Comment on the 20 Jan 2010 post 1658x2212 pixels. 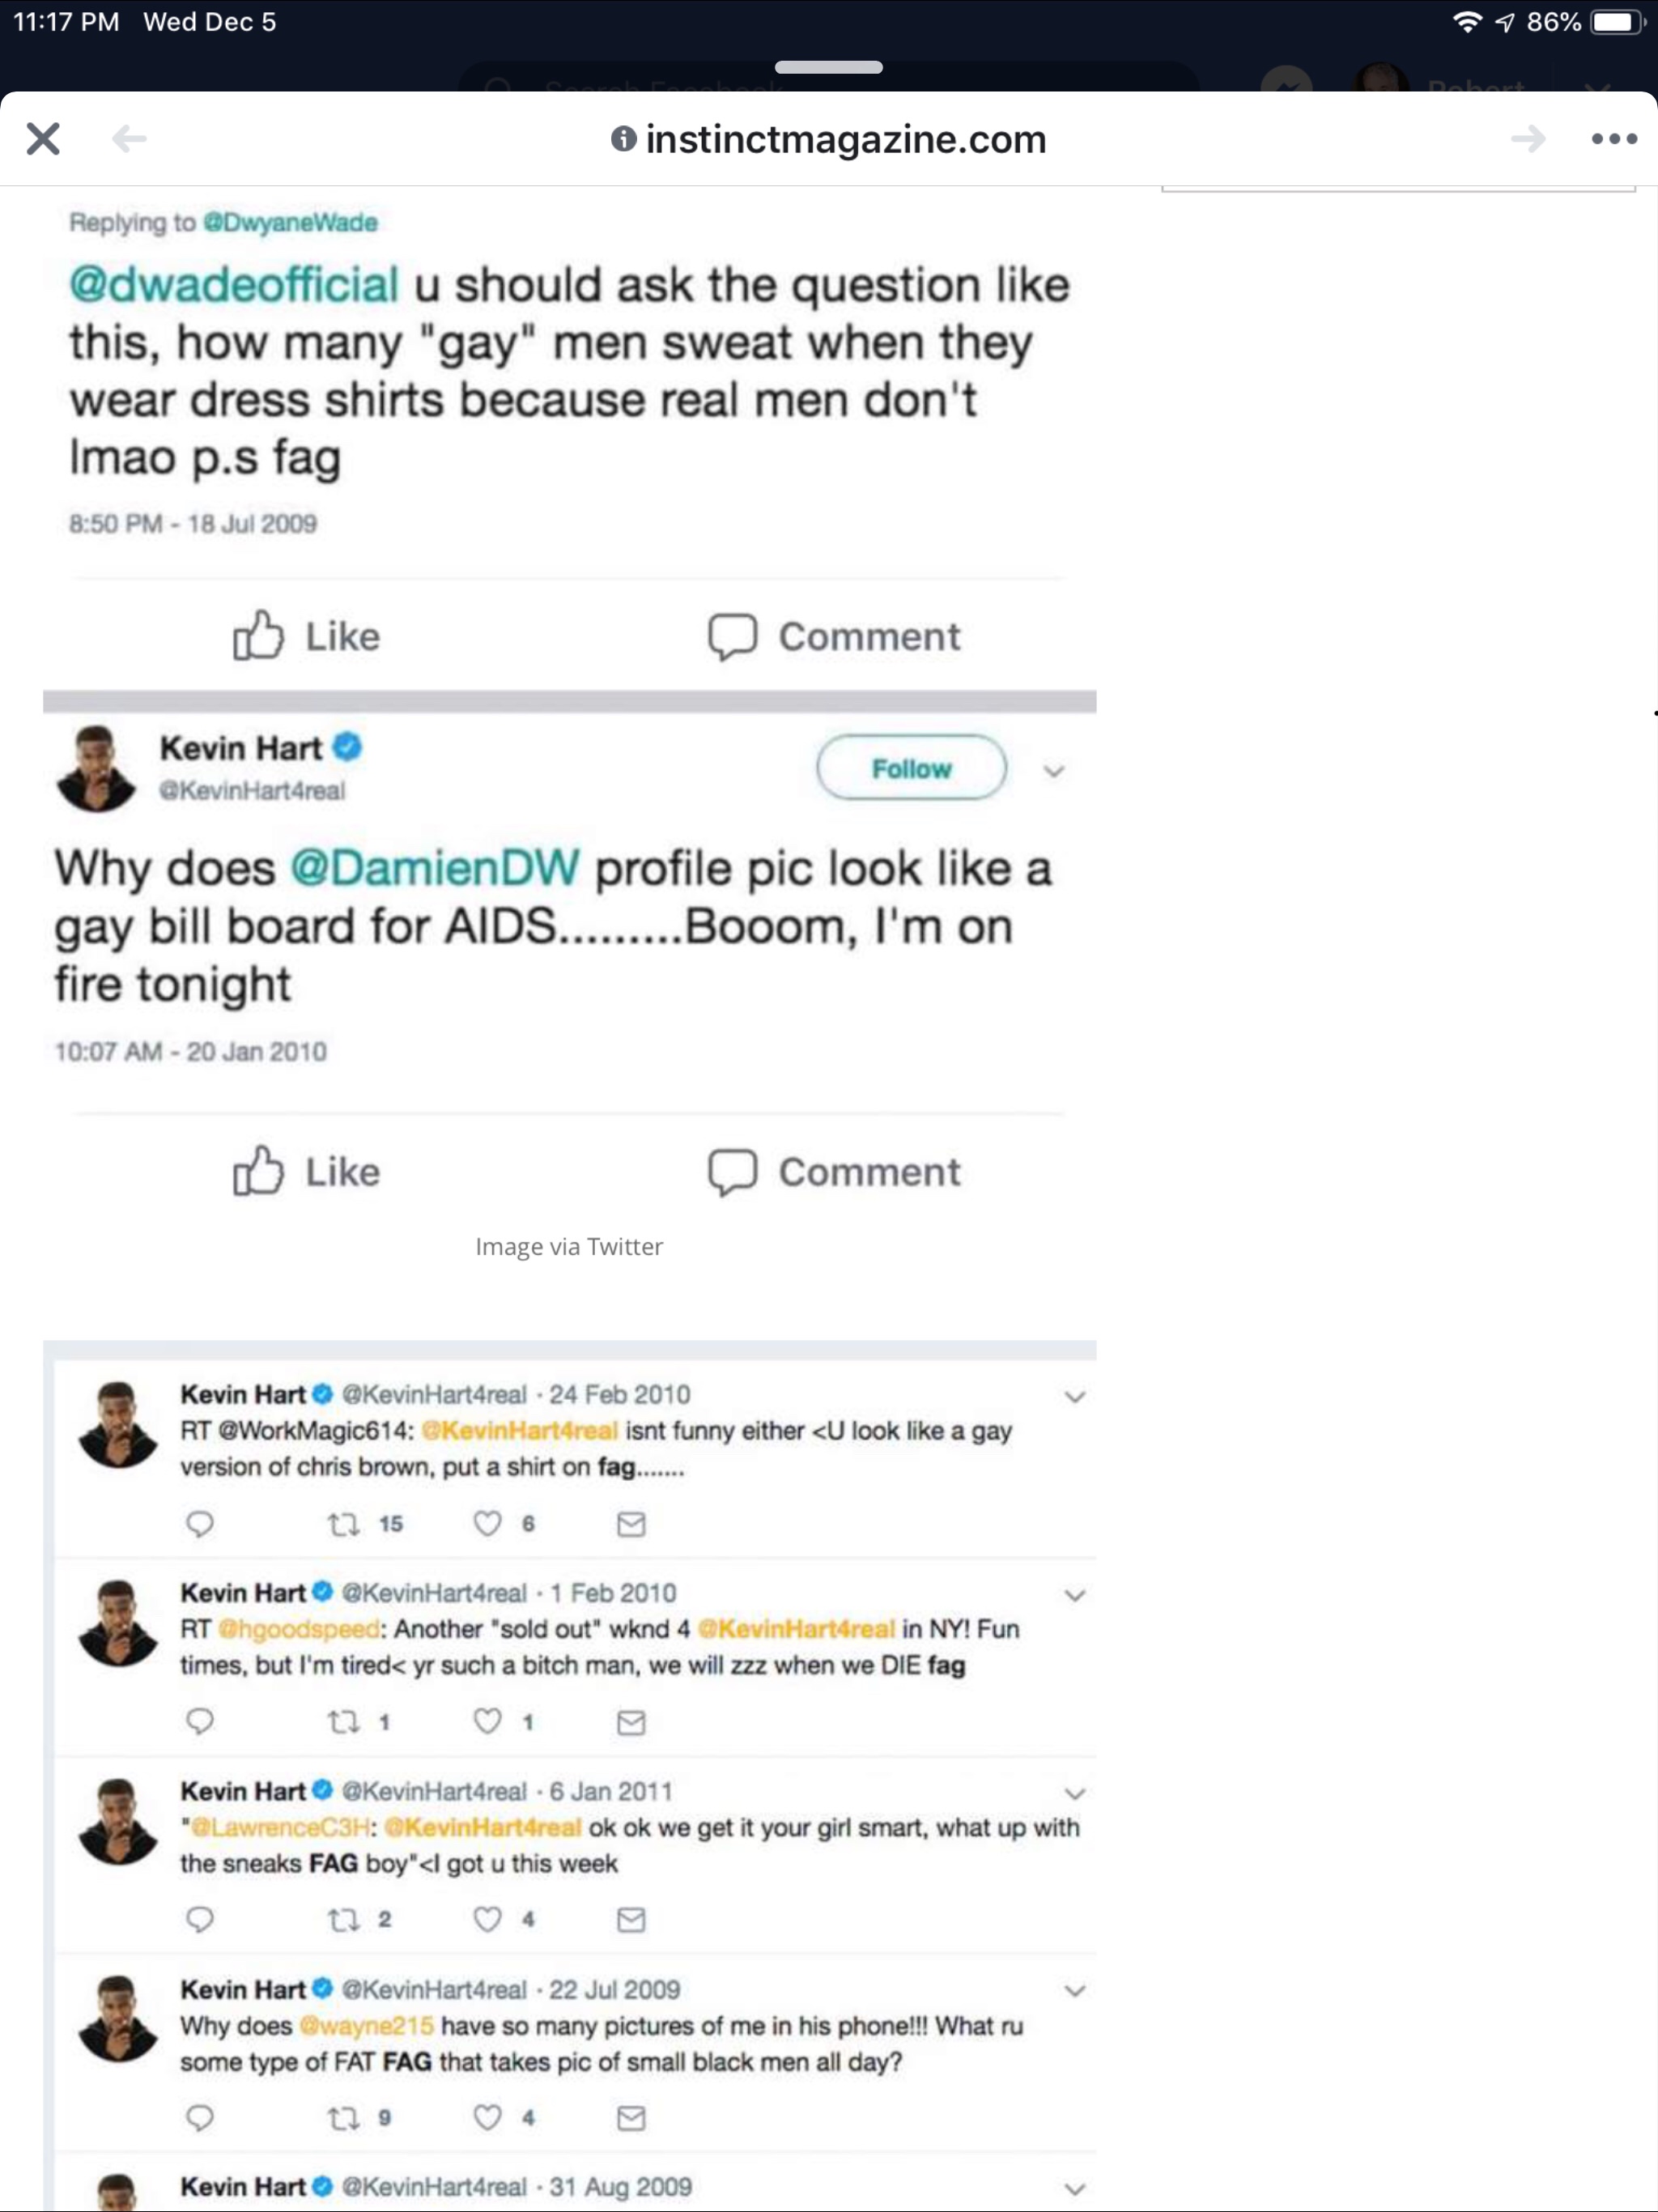pyautogui.click(x=834, y=1171)
